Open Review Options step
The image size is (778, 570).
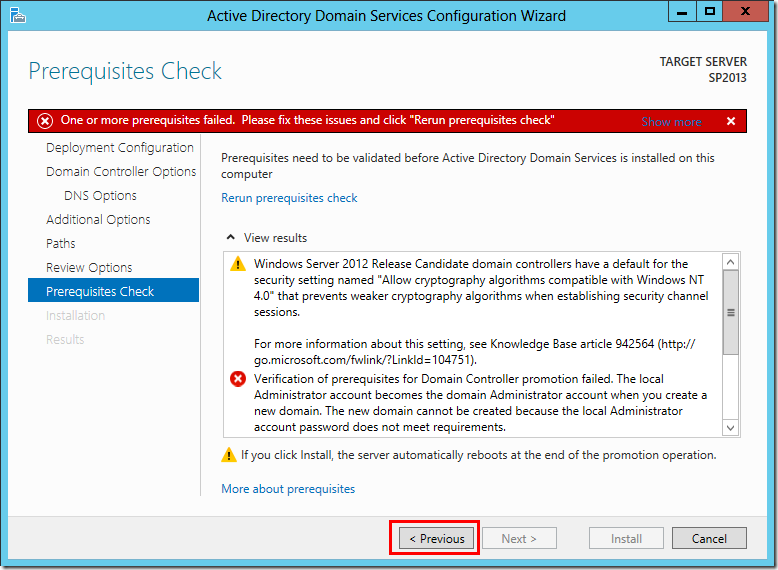click(89, 268)
